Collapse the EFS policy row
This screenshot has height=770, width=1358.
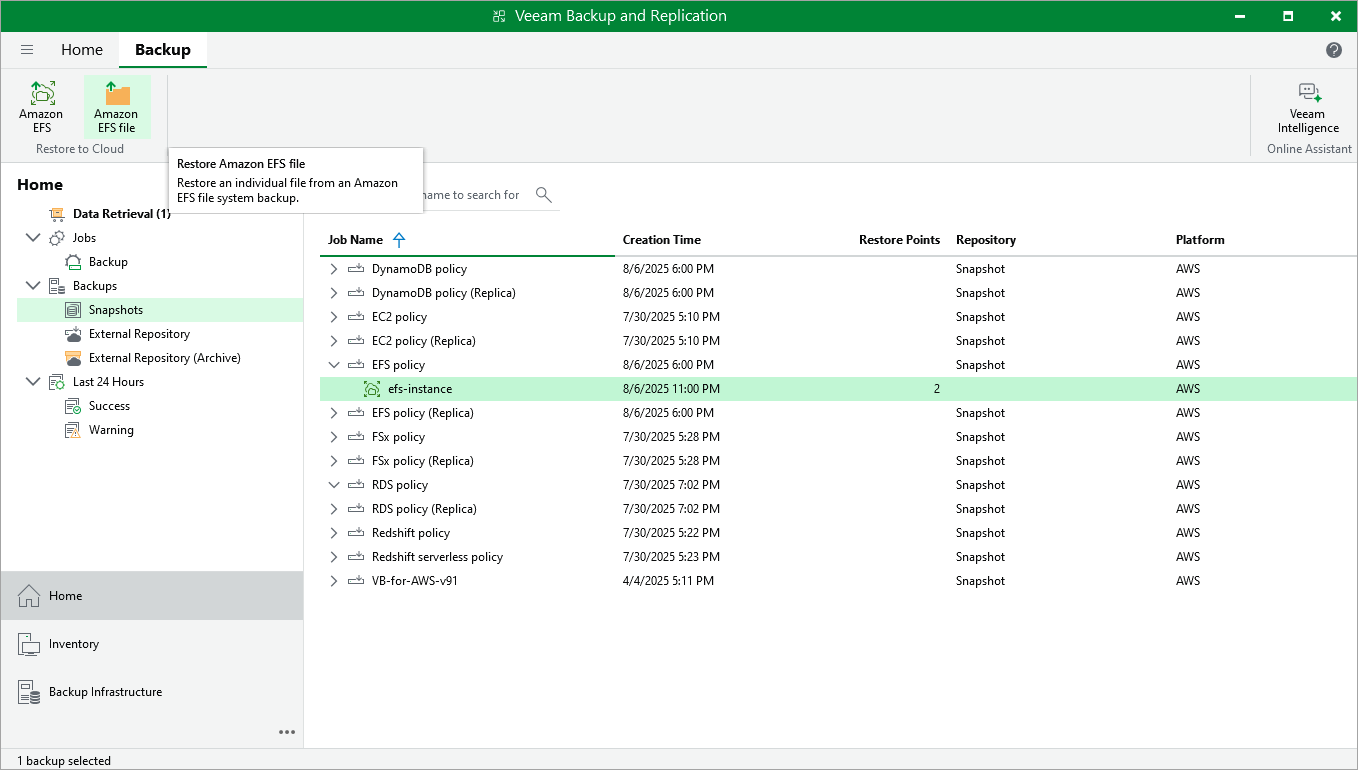click(334, 365)
